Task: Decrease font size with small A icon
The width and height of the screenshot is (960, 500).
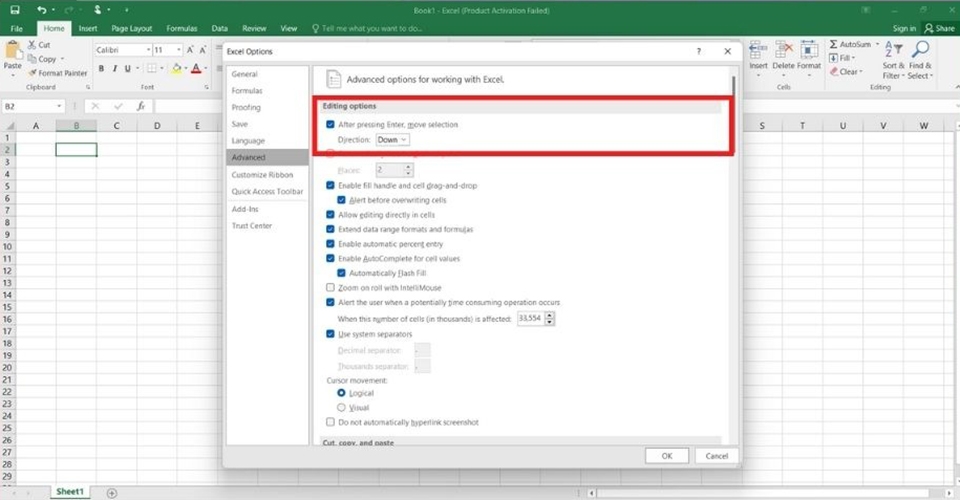Action: (x=202, y=50)
